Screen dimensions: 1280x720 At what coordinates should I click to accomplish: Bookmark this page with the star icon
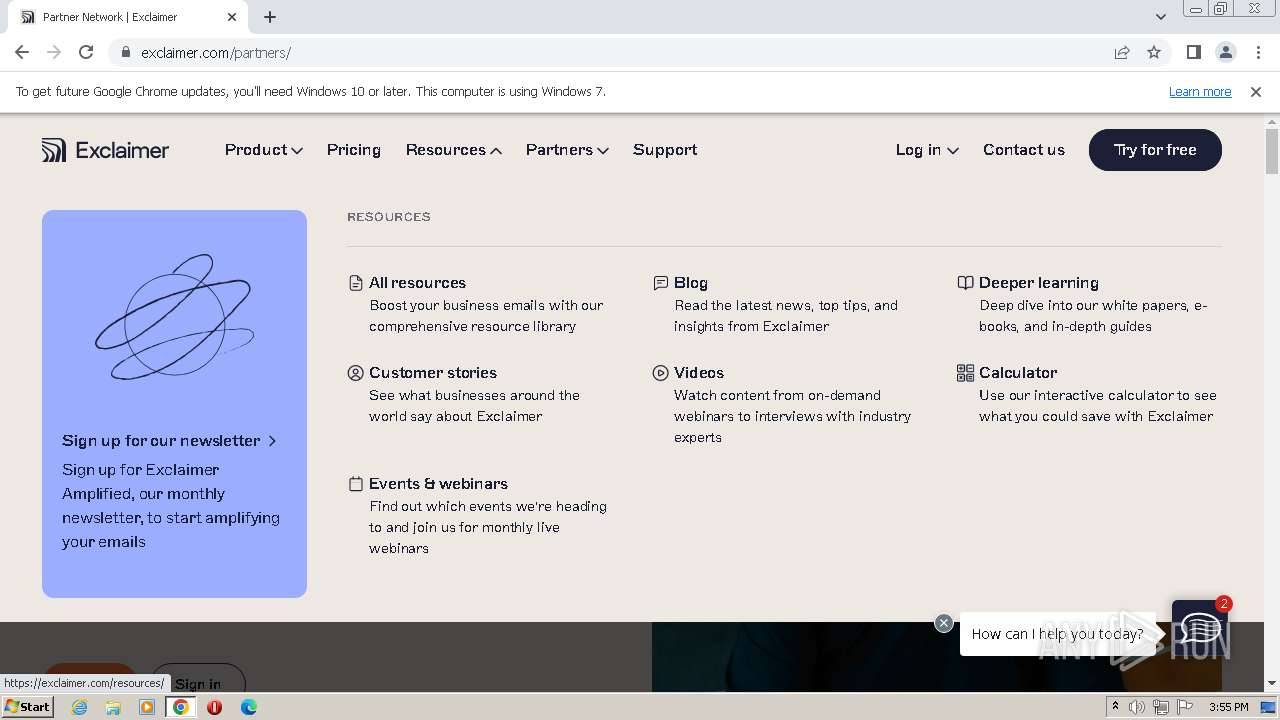(x=1154, y=52)
